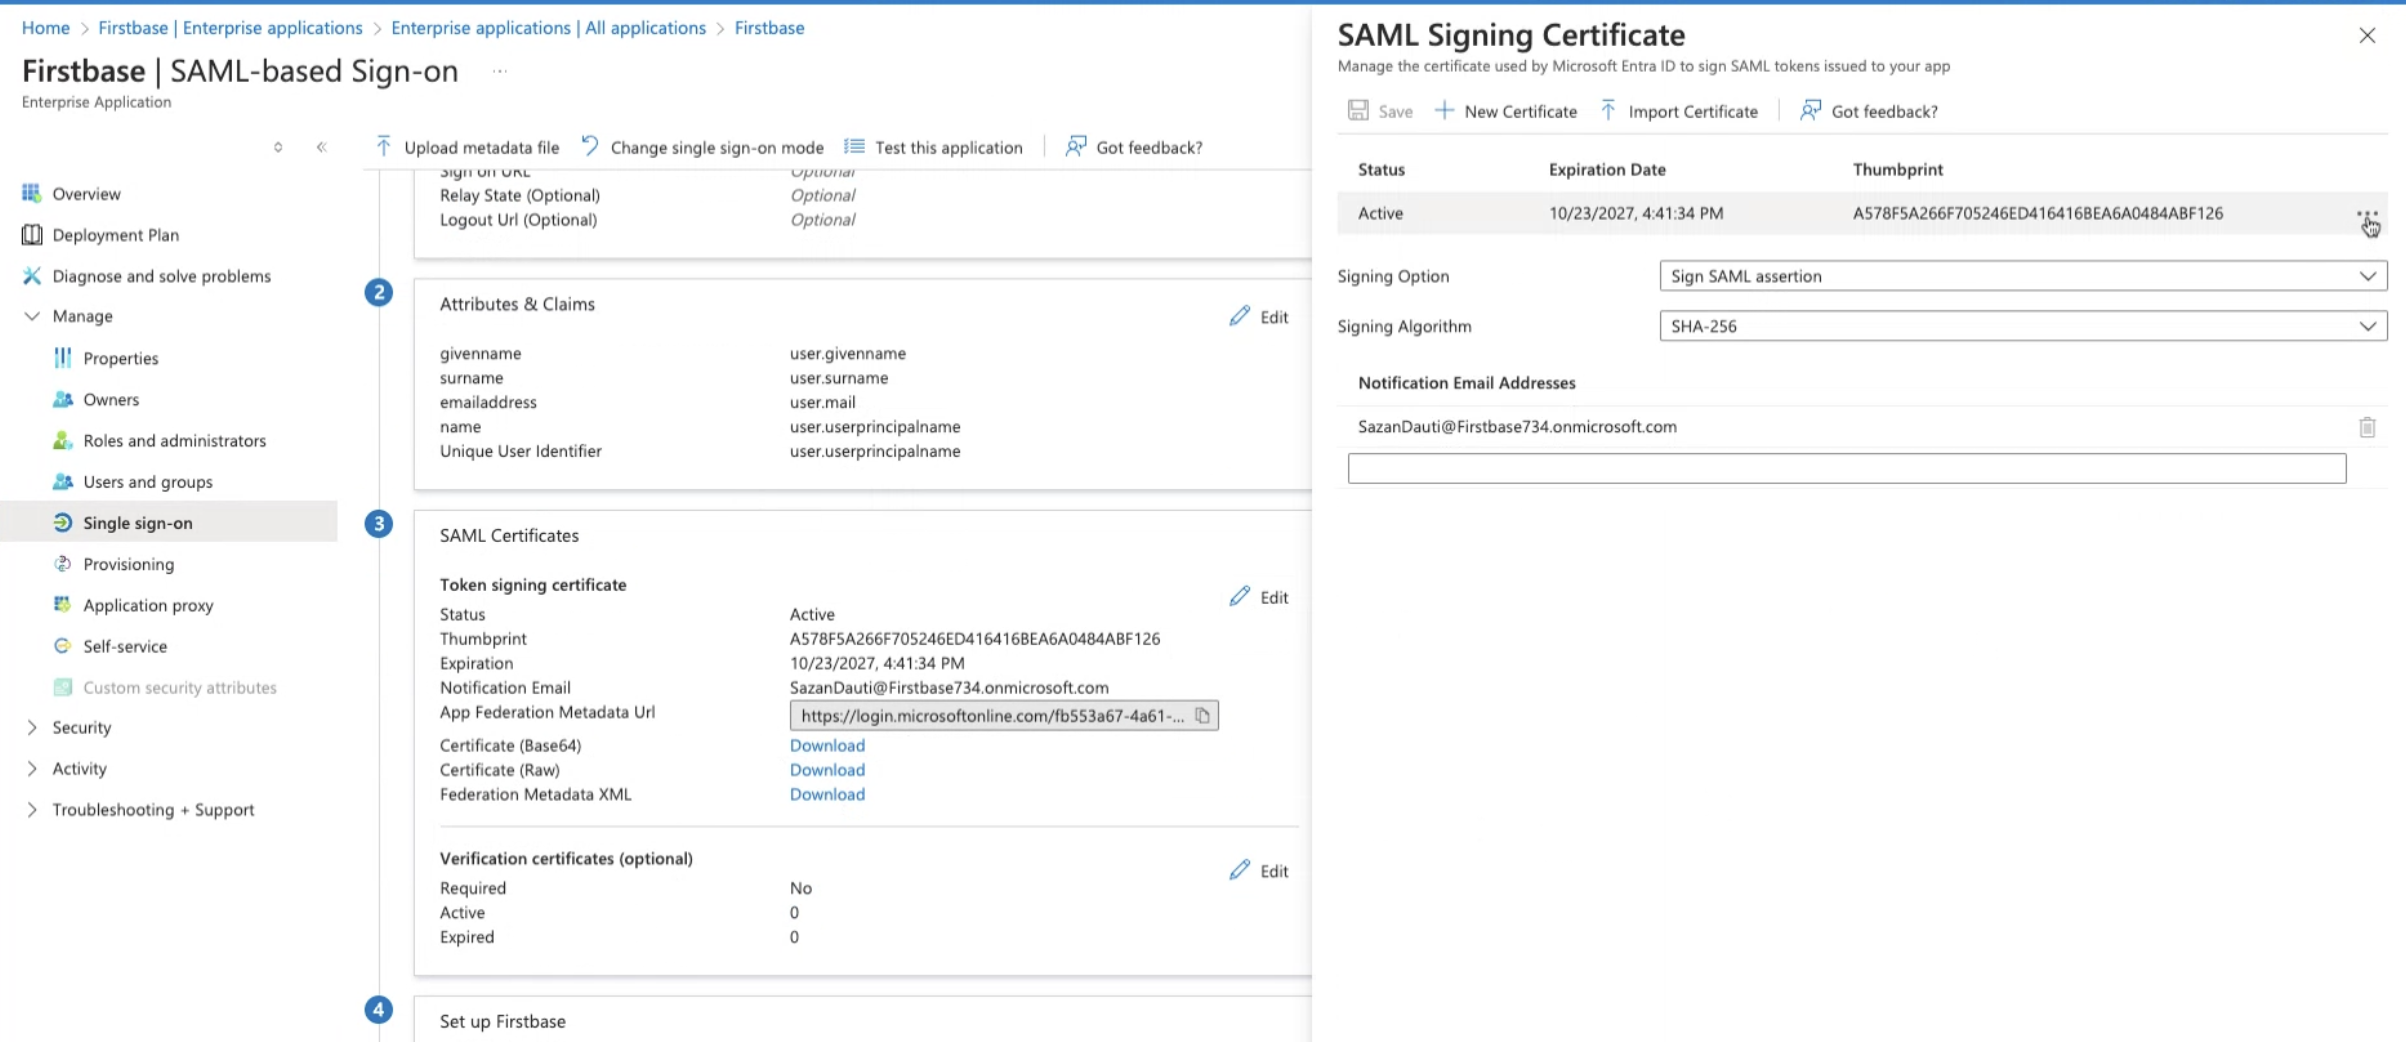This screenshot has width=2406, height=1042.
Task: Click the Test this application list icon
Action: click(x=854, y=146)
